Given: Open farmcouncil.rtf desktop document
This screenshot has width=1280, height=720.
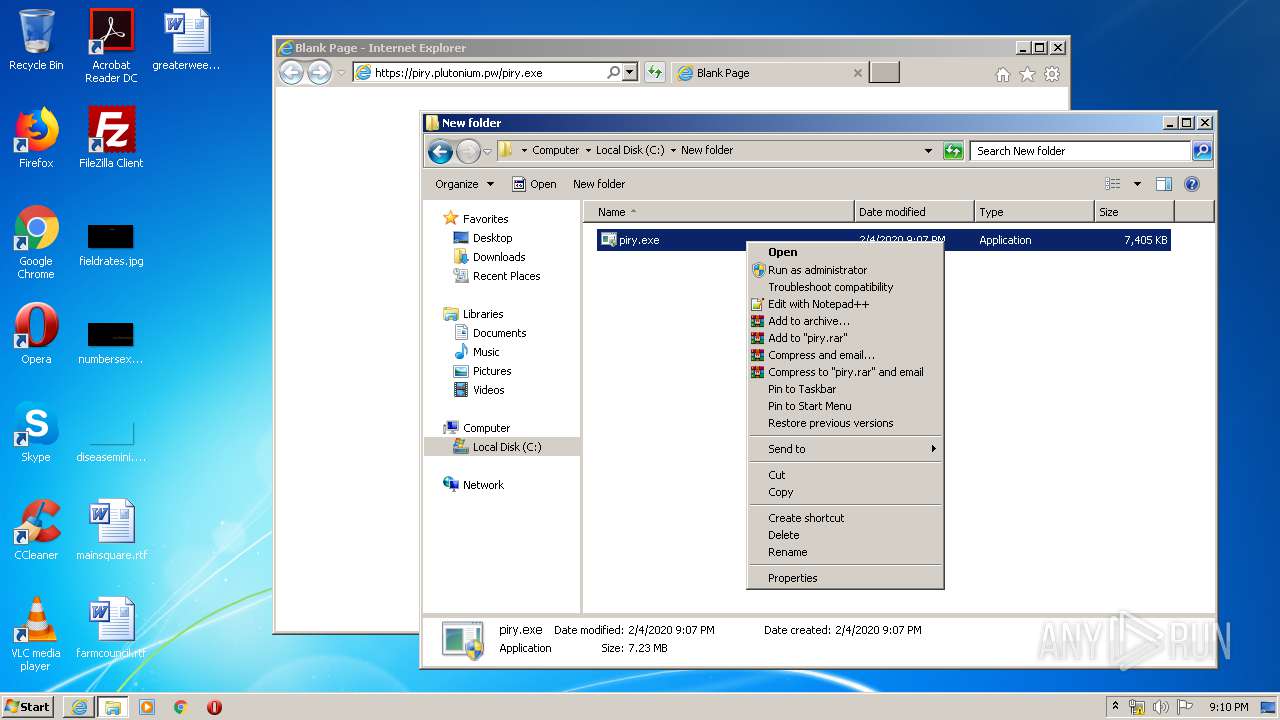Looking at the screenshot, I should pyautogui.click(x=111, y=628).
